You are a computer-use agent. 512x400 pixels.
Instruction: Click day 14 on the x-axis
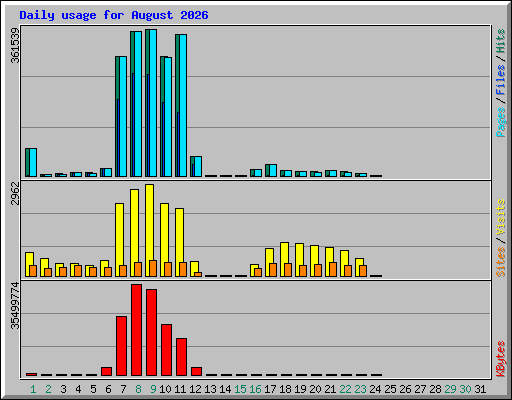point(225,389)
